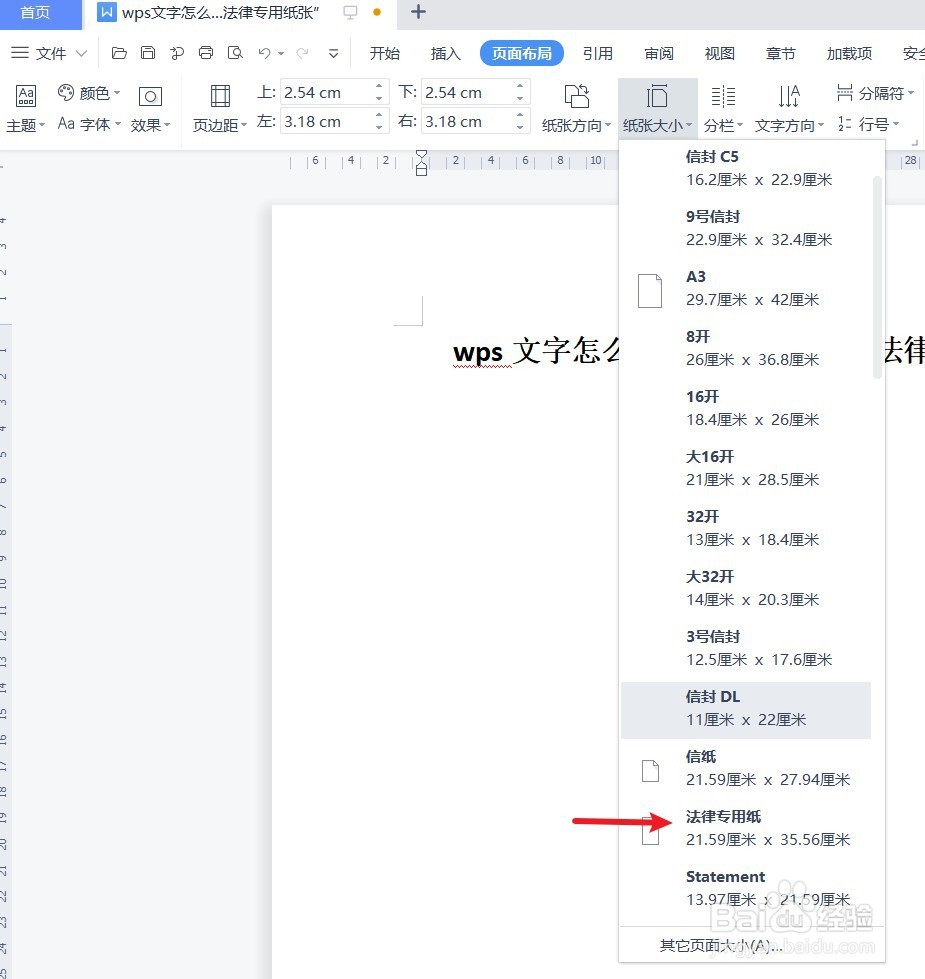
Task: Expand quick access toolbar customize arrow
Action: 333,54
